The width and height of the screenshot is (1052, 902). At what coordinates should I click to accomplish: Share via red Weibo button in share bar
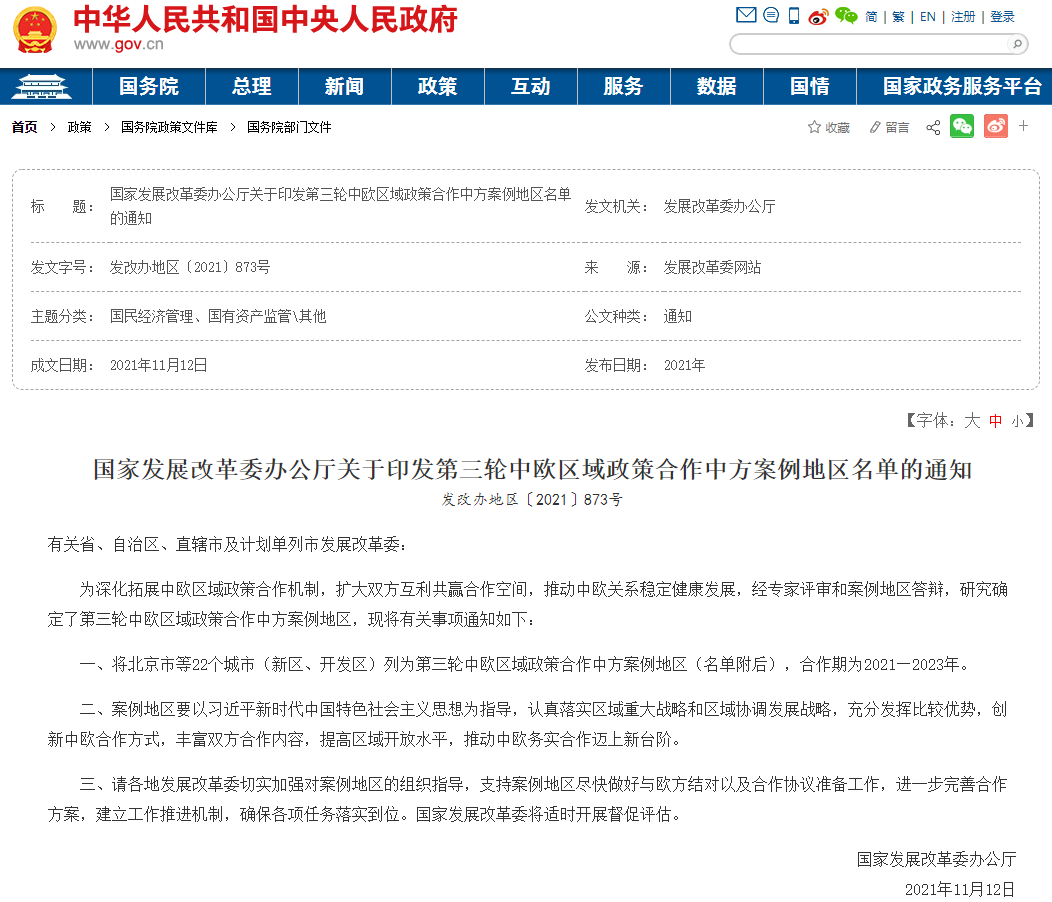pyautogui.click(x=995, y=126)
